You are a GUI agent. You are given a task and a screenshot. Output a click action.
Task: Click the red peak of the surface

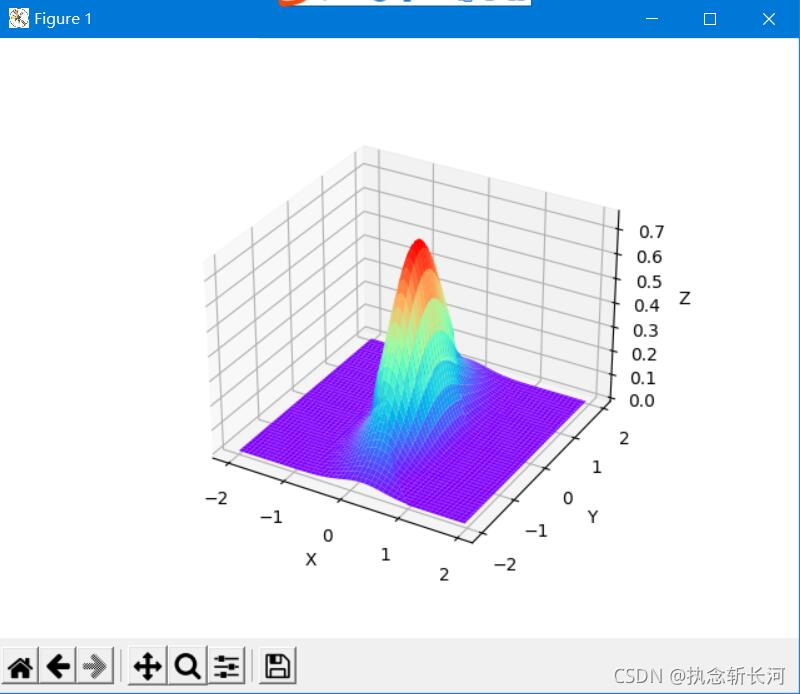point(419,248)
